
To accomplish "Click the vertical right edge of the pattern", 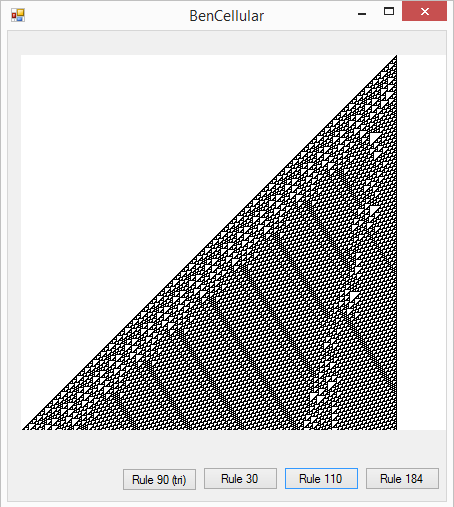I will tap(396, 242).
